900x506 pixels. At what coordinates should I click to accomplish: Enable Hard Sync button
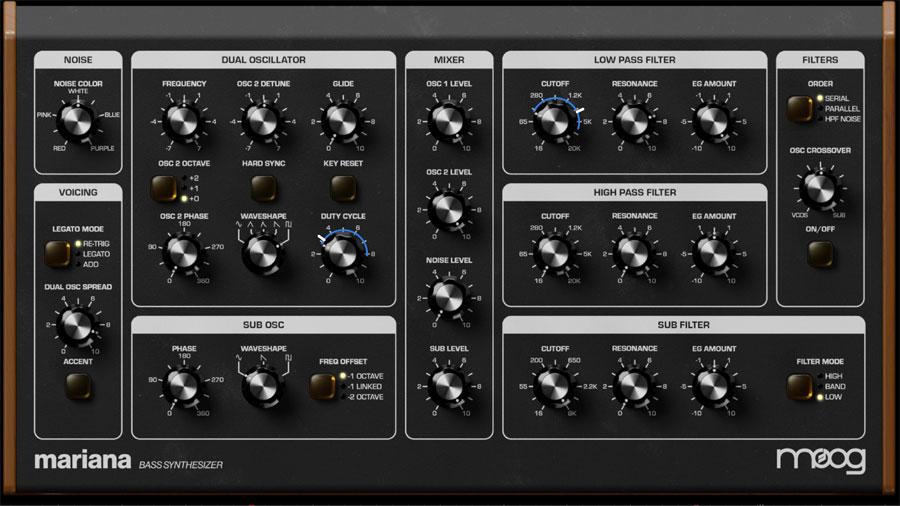click(x=263, y=188)
